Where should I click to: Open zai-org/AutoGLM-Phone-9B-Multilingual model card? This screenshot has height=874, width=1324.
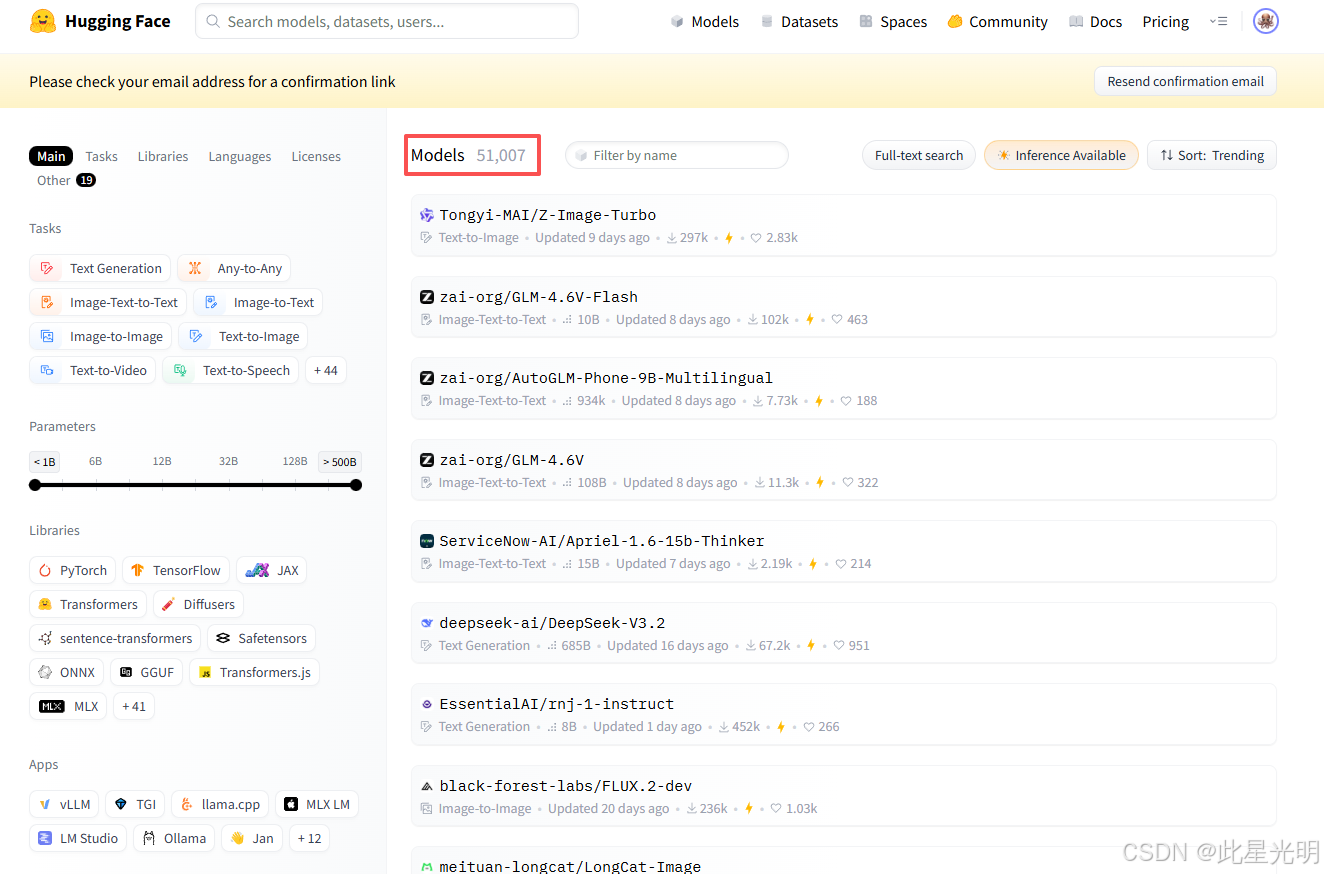tap(844, 388)
